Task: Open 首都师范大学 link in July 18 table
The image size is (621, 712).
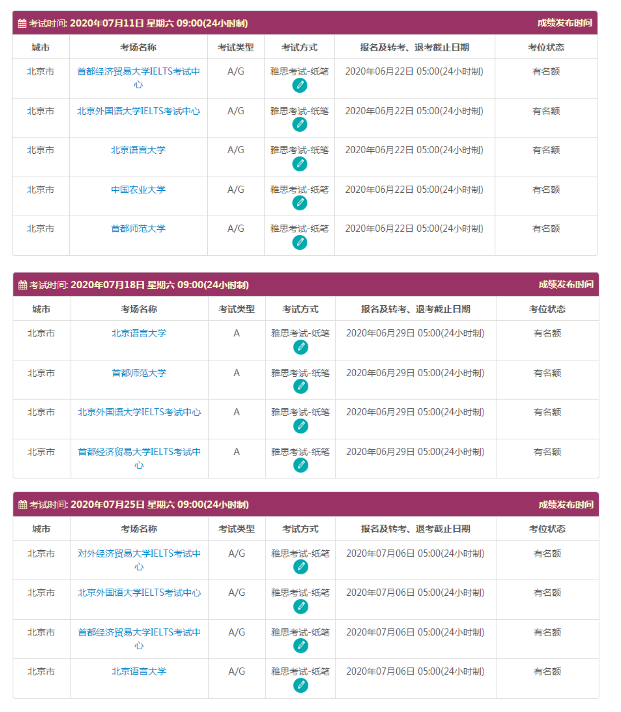Action: tap(138, 373)
